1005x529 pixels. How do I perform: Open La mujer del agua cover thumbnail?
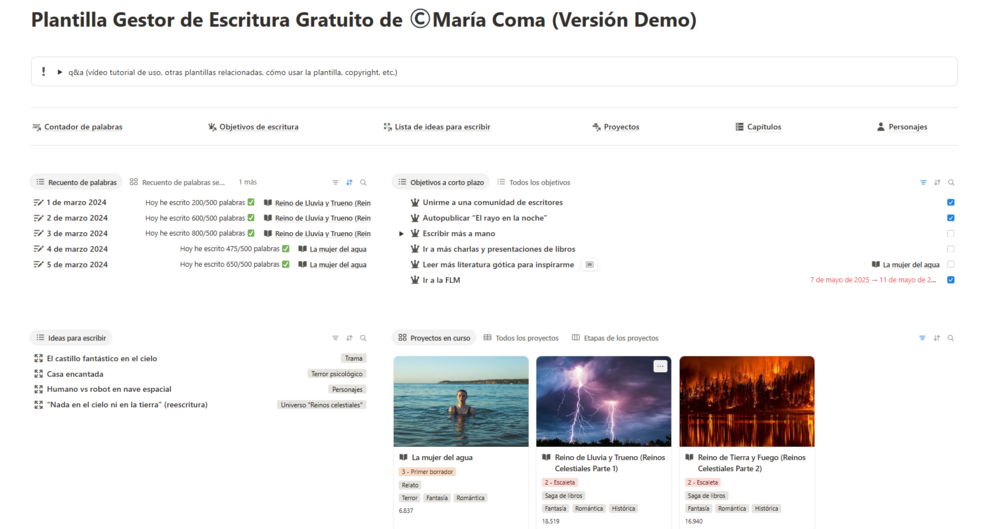coord(461,401)
